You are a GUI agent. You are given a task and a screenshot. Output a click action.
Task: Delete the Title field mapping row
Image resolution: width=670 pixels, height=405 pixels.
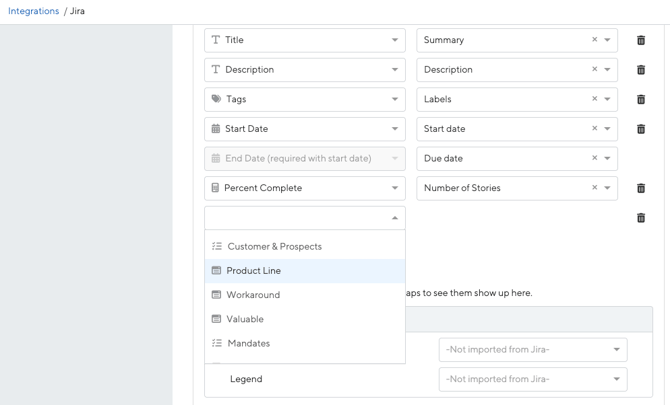(641, 40)
